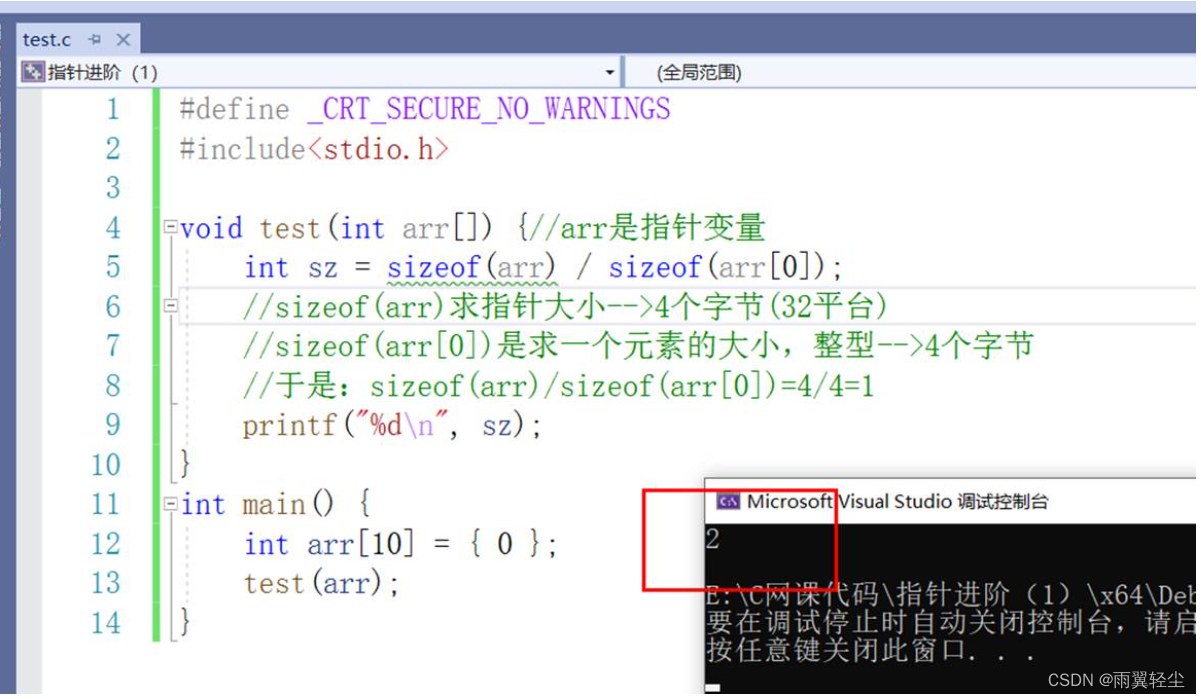This screenshot has height=699, width=1201.
Task: Click the test(arr); call
Action: (x=321, y=584)
